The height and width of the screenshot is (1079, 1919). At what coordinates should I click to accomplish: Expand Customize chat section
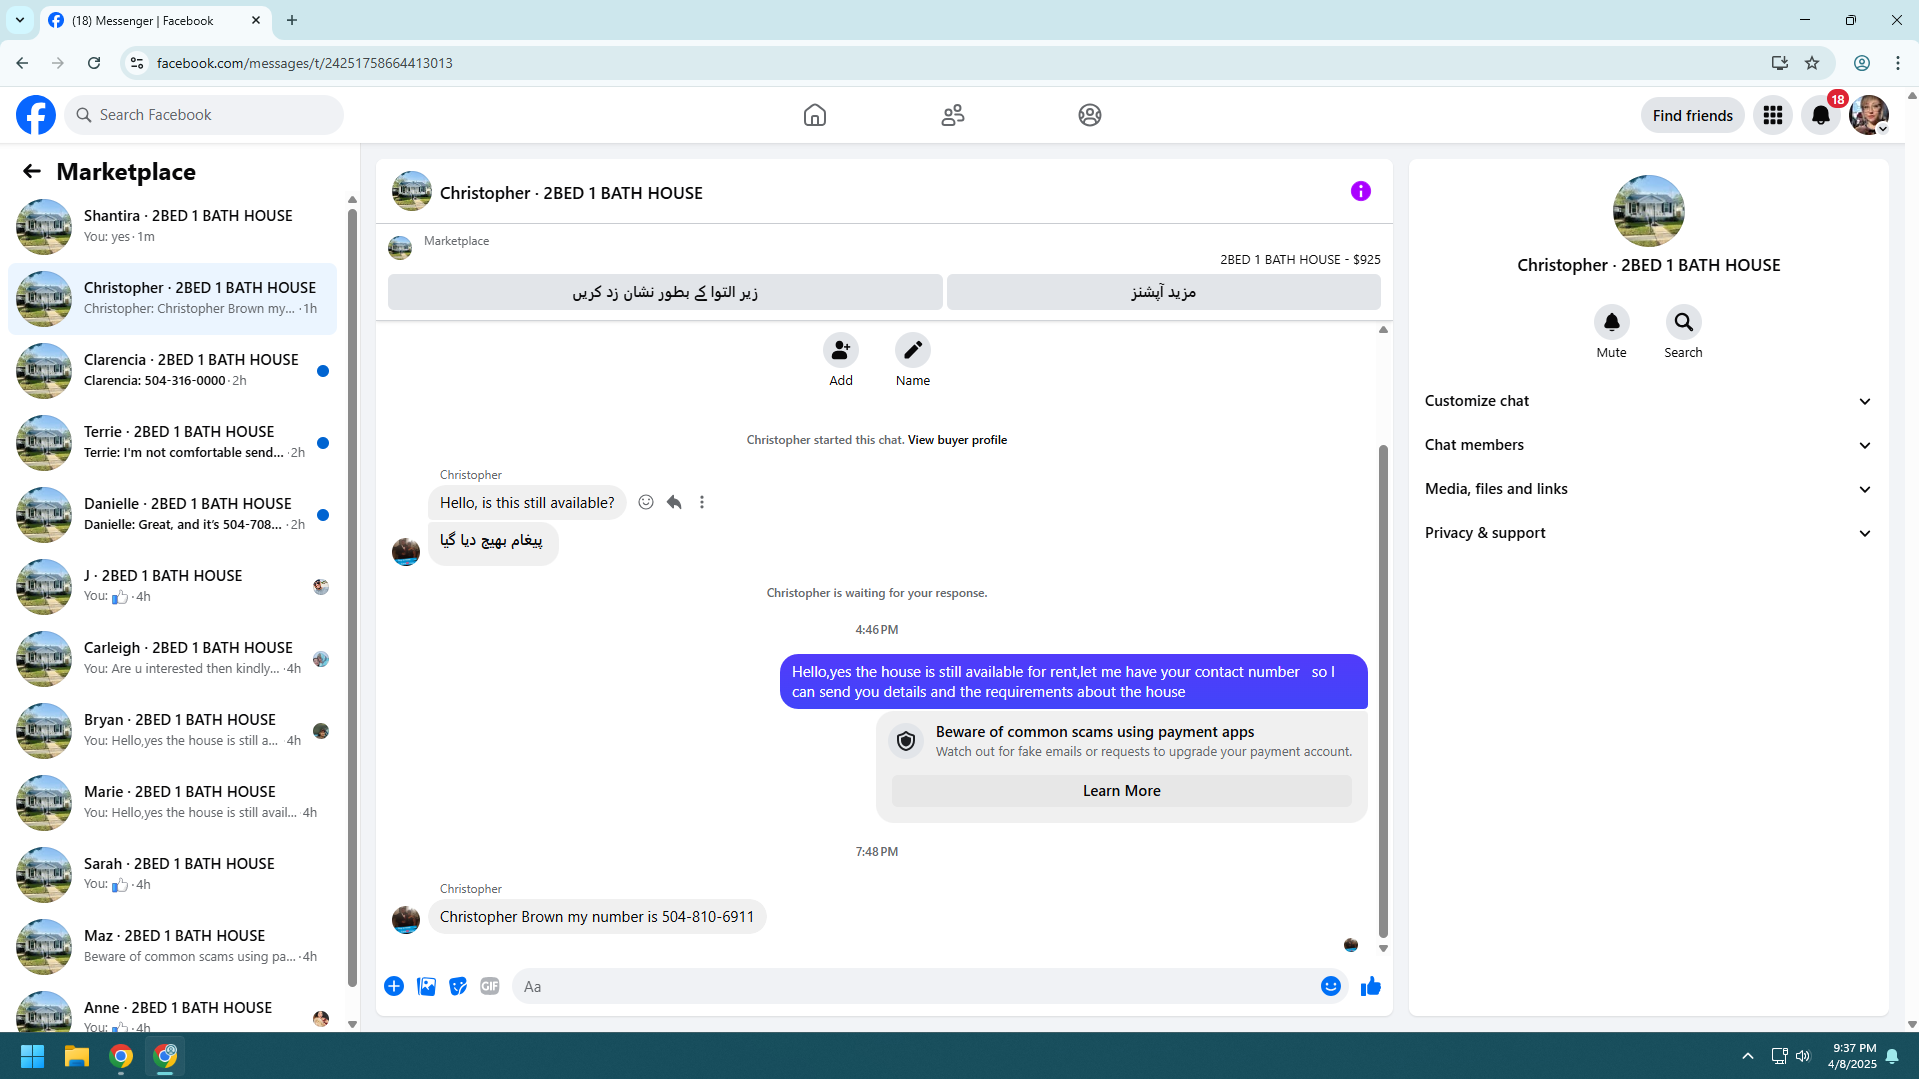click(x=1648, y=401)
